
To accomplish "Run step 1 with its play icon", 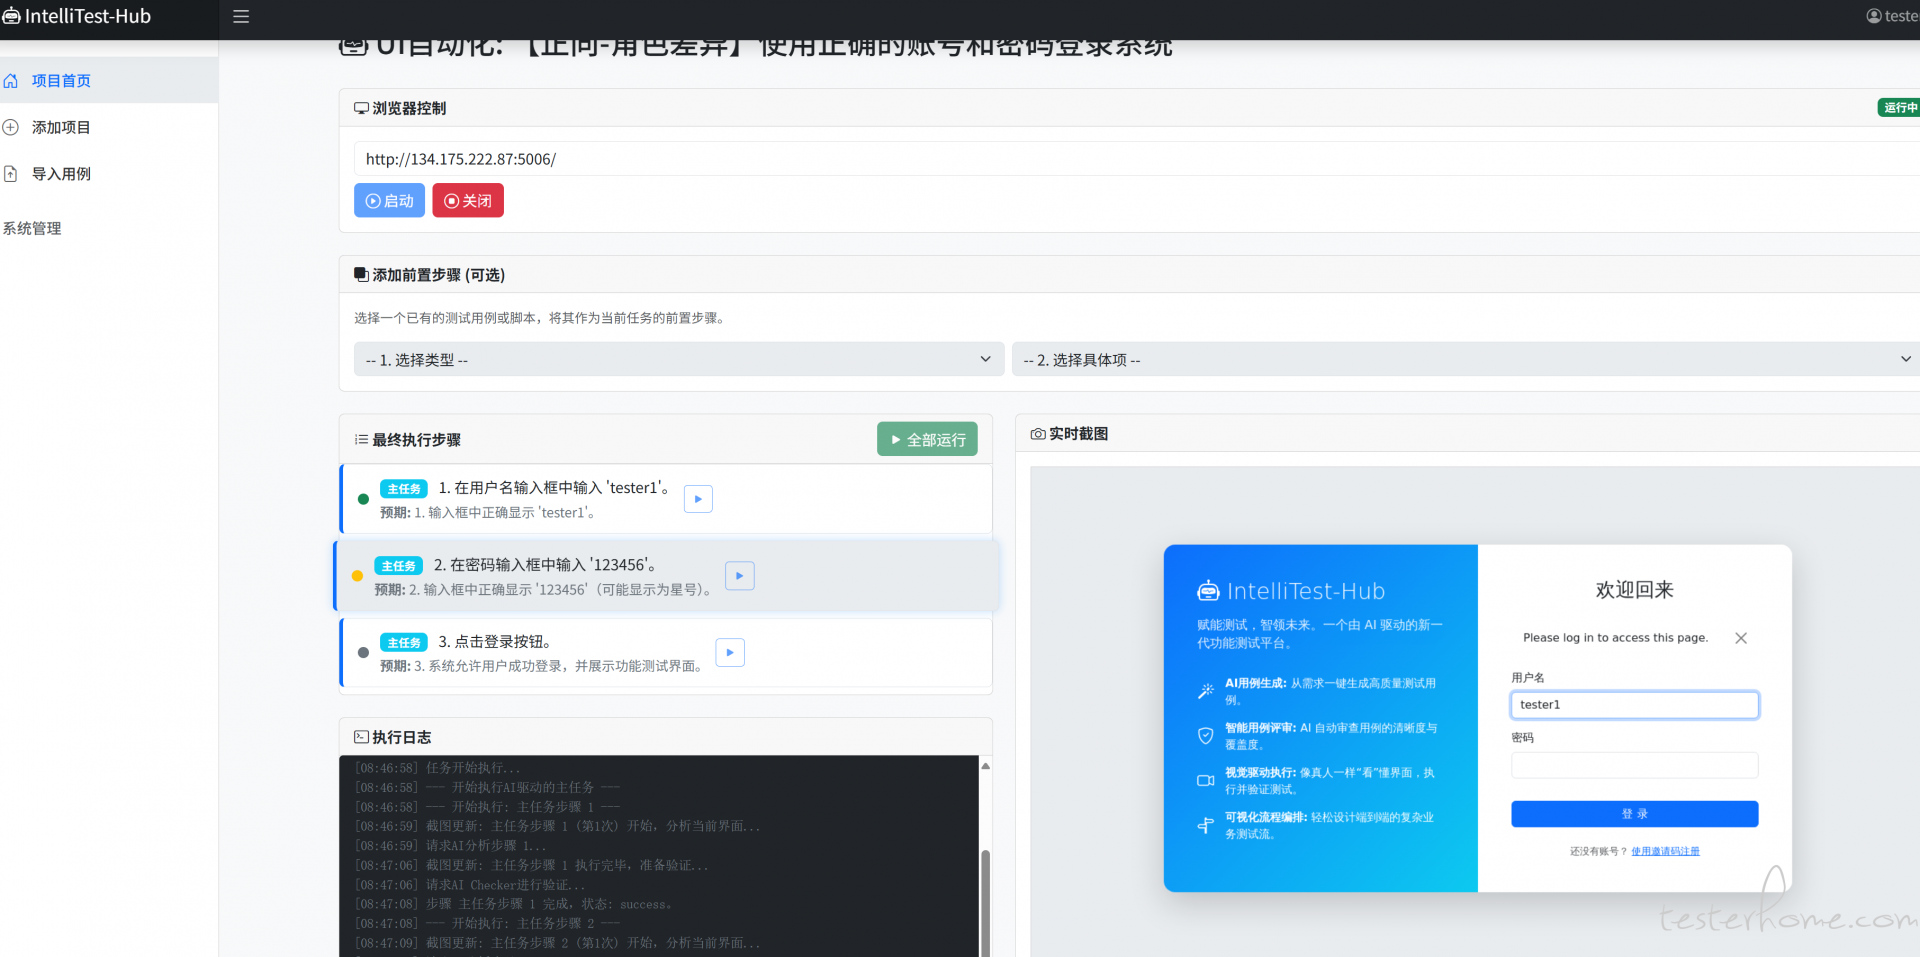I will pyautogui.click(x=698, y=499).
